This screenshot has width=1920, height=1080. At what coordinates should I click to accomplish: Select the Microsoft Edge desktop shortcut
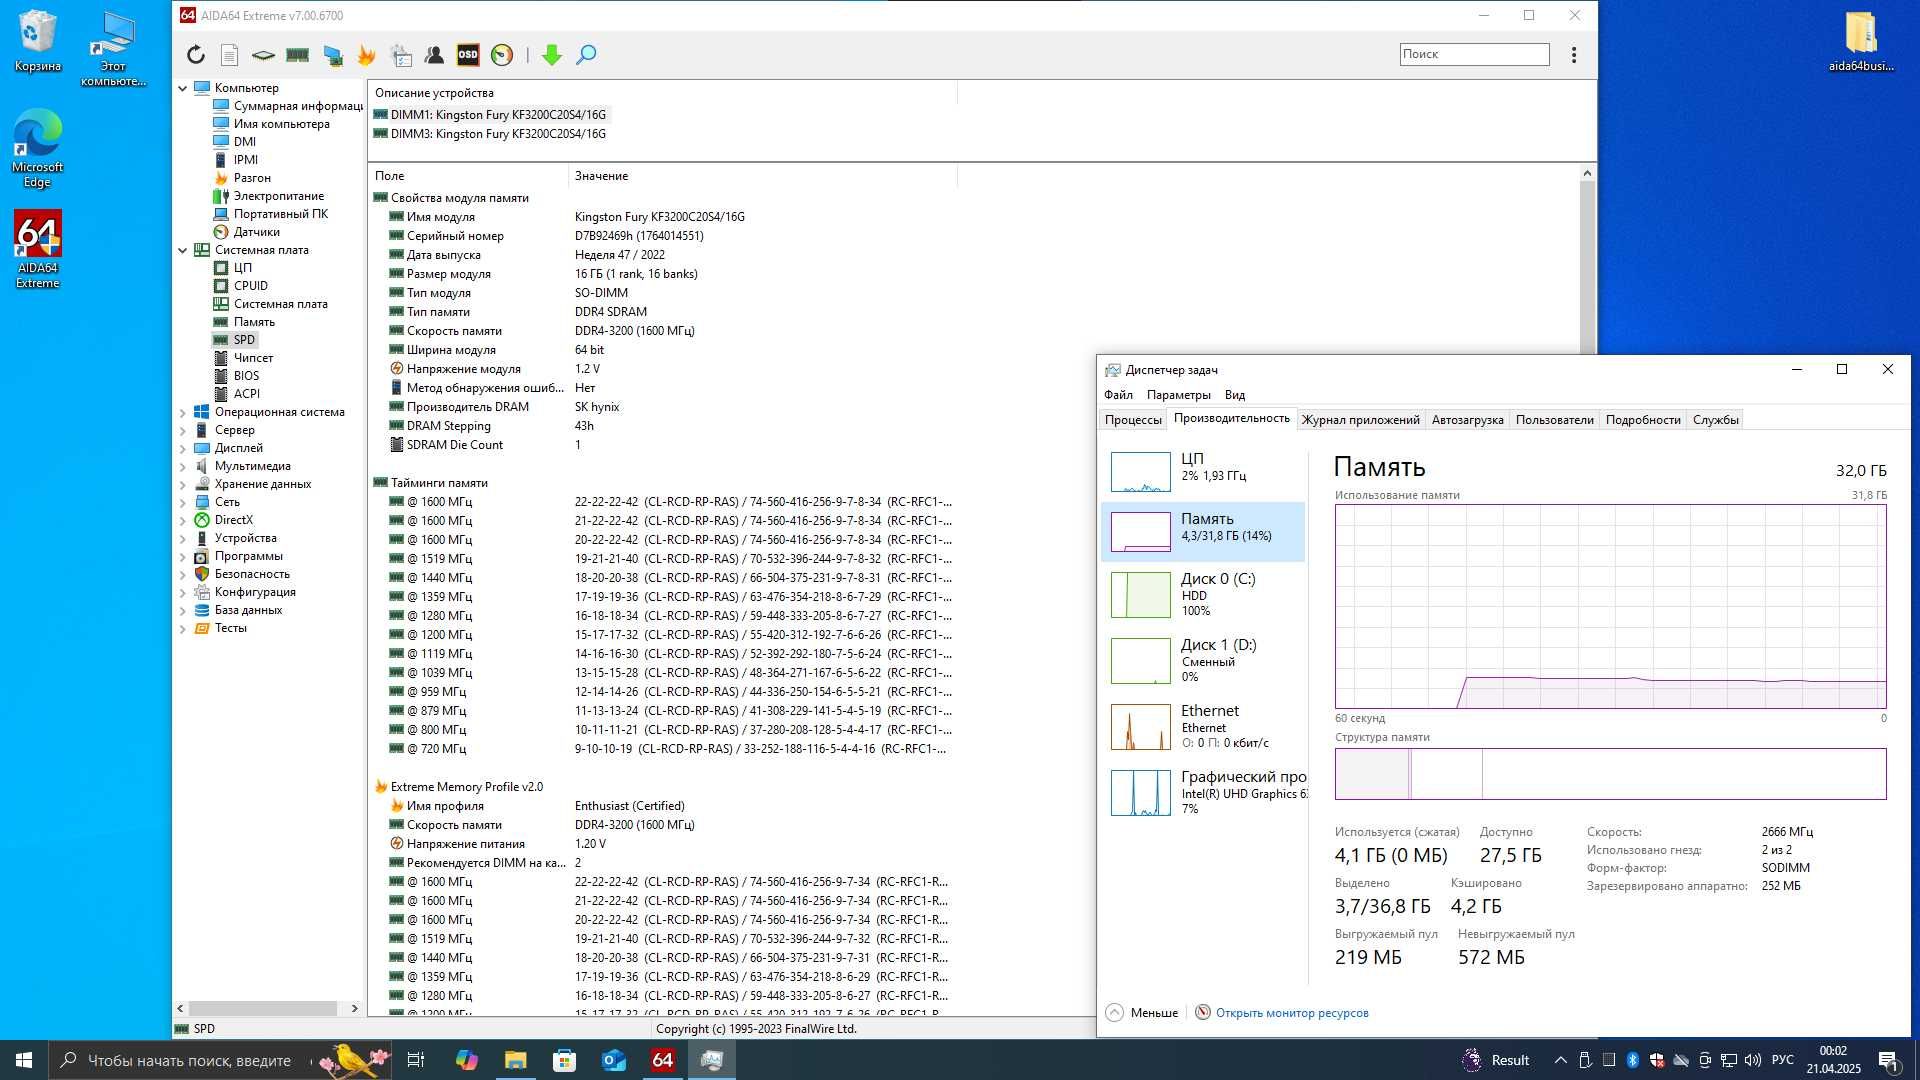(37, 148)
